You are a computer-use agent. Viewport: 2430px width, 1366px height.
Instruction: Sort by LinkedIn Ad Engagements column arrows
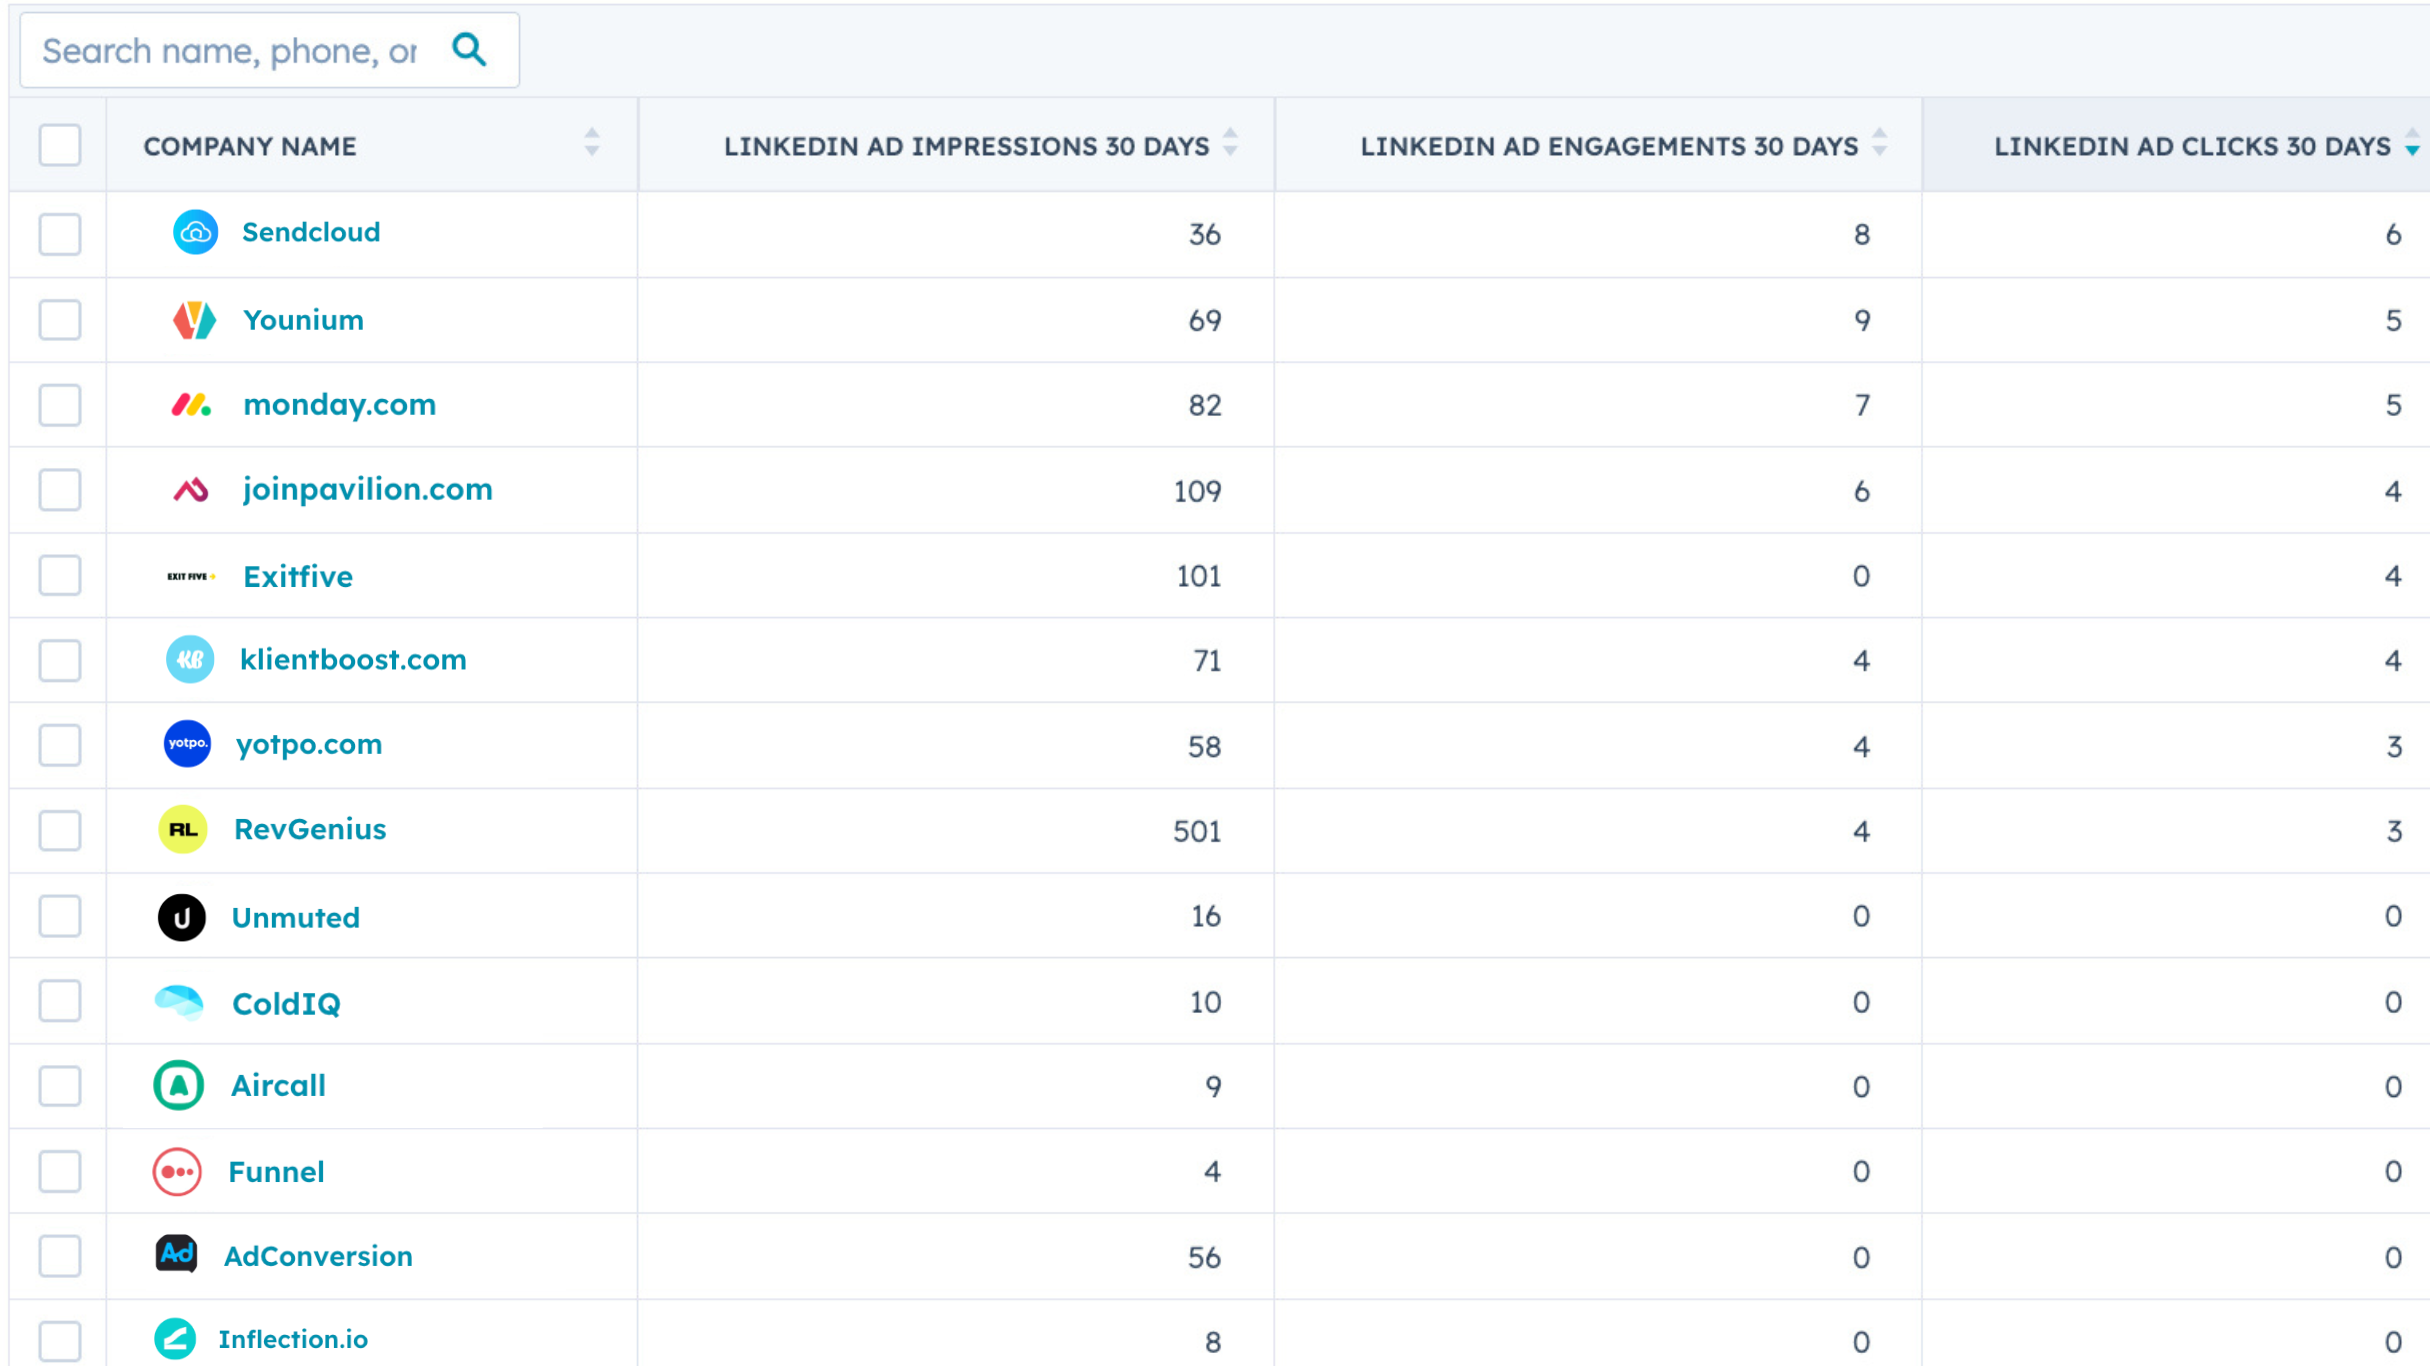click(x=1880, y=143)
